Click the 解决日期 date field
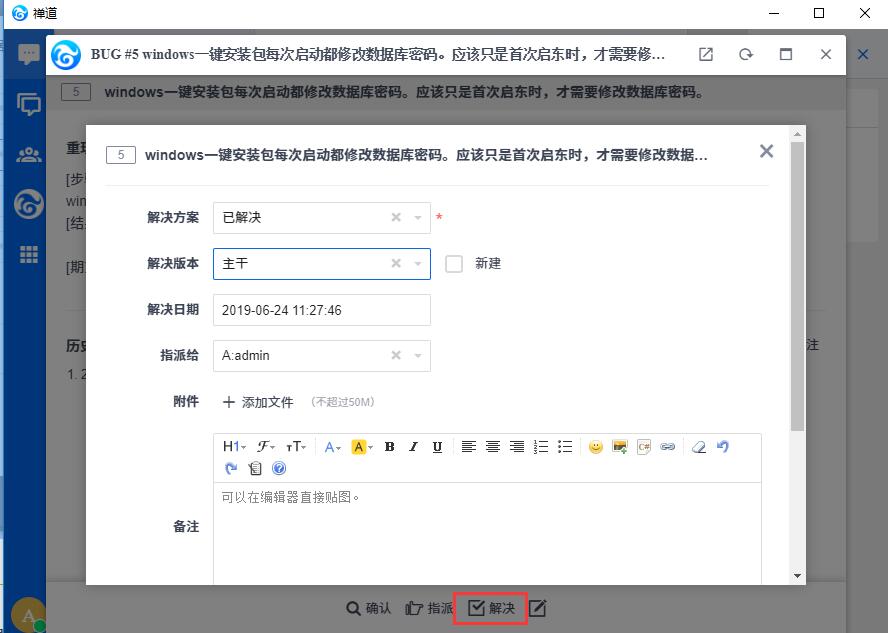Screen dimensions: 888x633 (x=321, y=310)
